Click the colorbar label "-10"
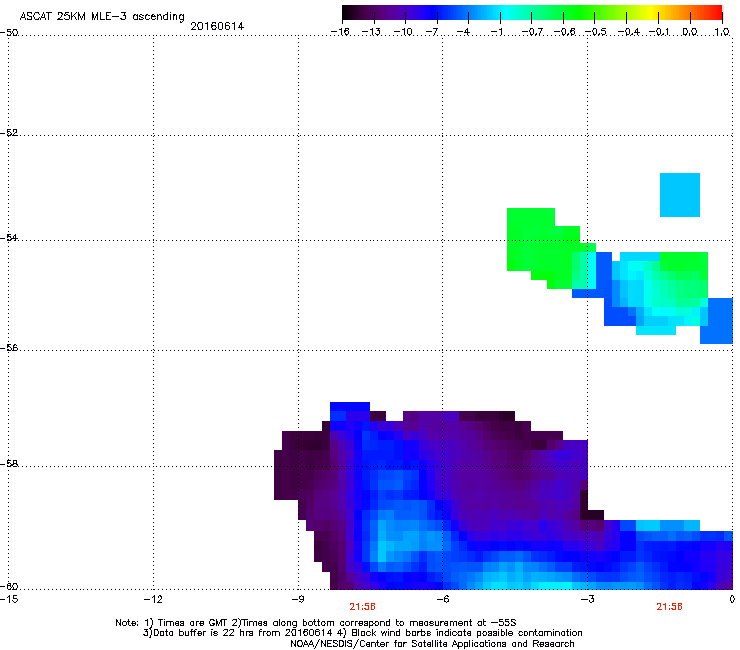 point(403,32)
